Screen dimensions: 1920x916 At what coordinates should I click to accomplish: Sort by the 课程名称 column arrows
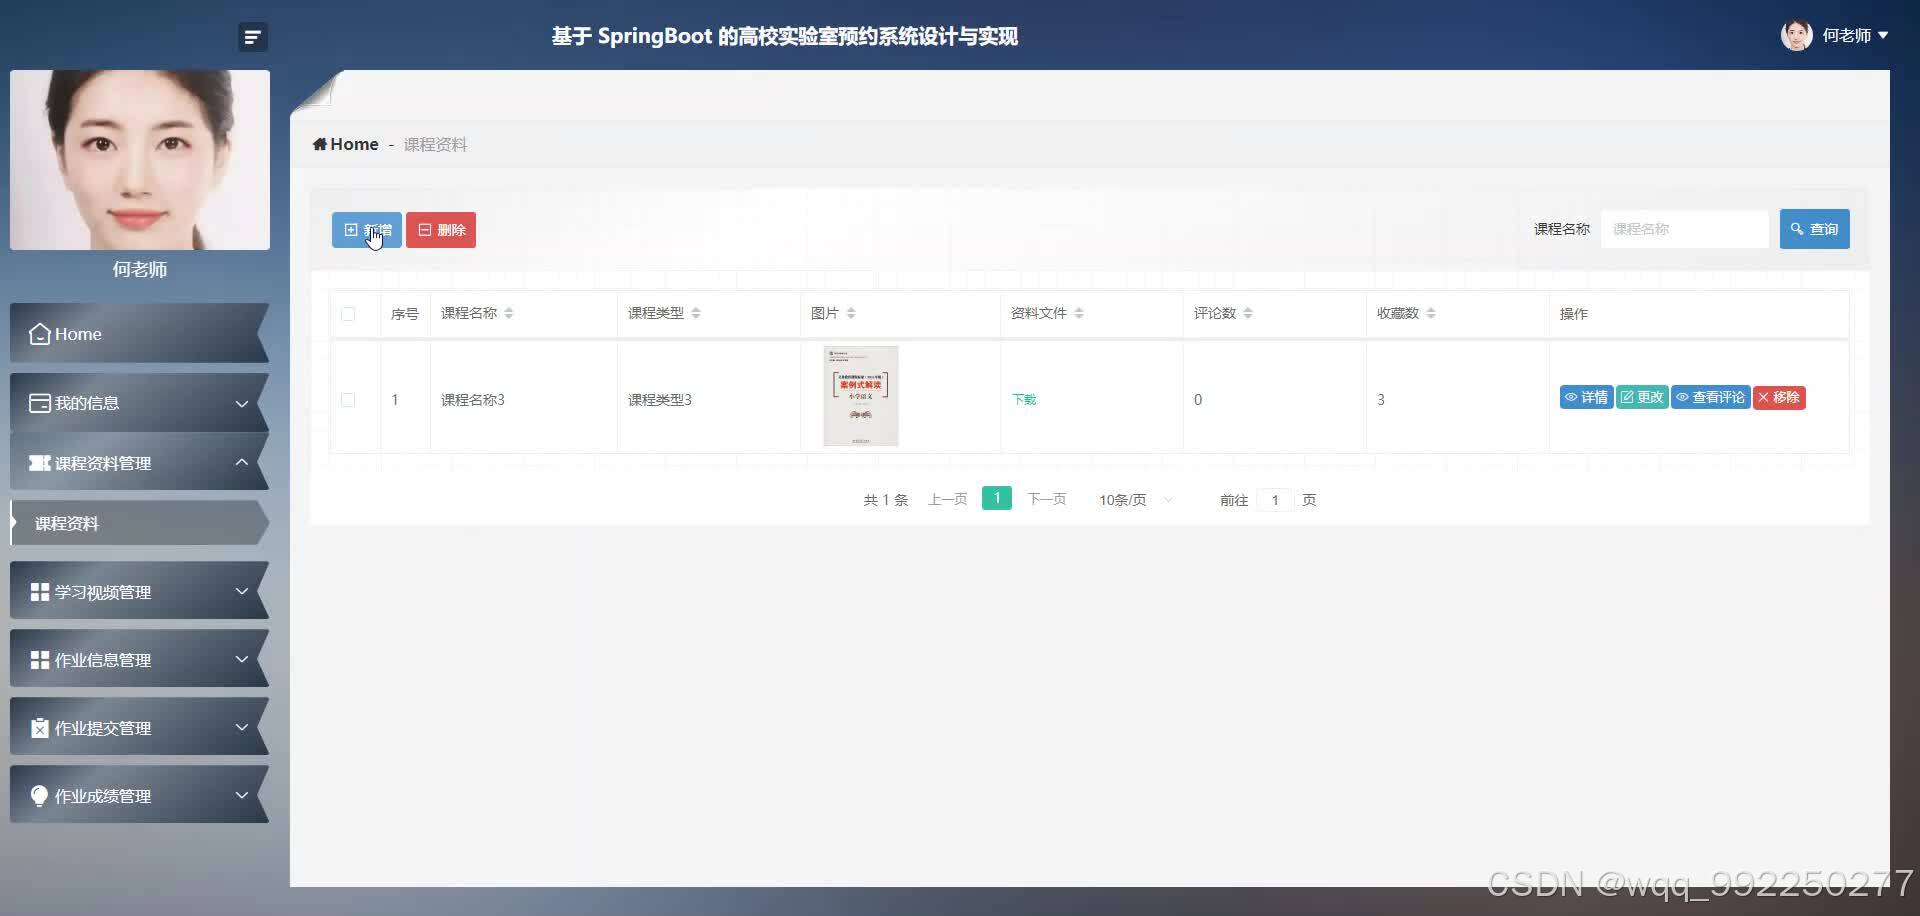click(x=509, y=313)
